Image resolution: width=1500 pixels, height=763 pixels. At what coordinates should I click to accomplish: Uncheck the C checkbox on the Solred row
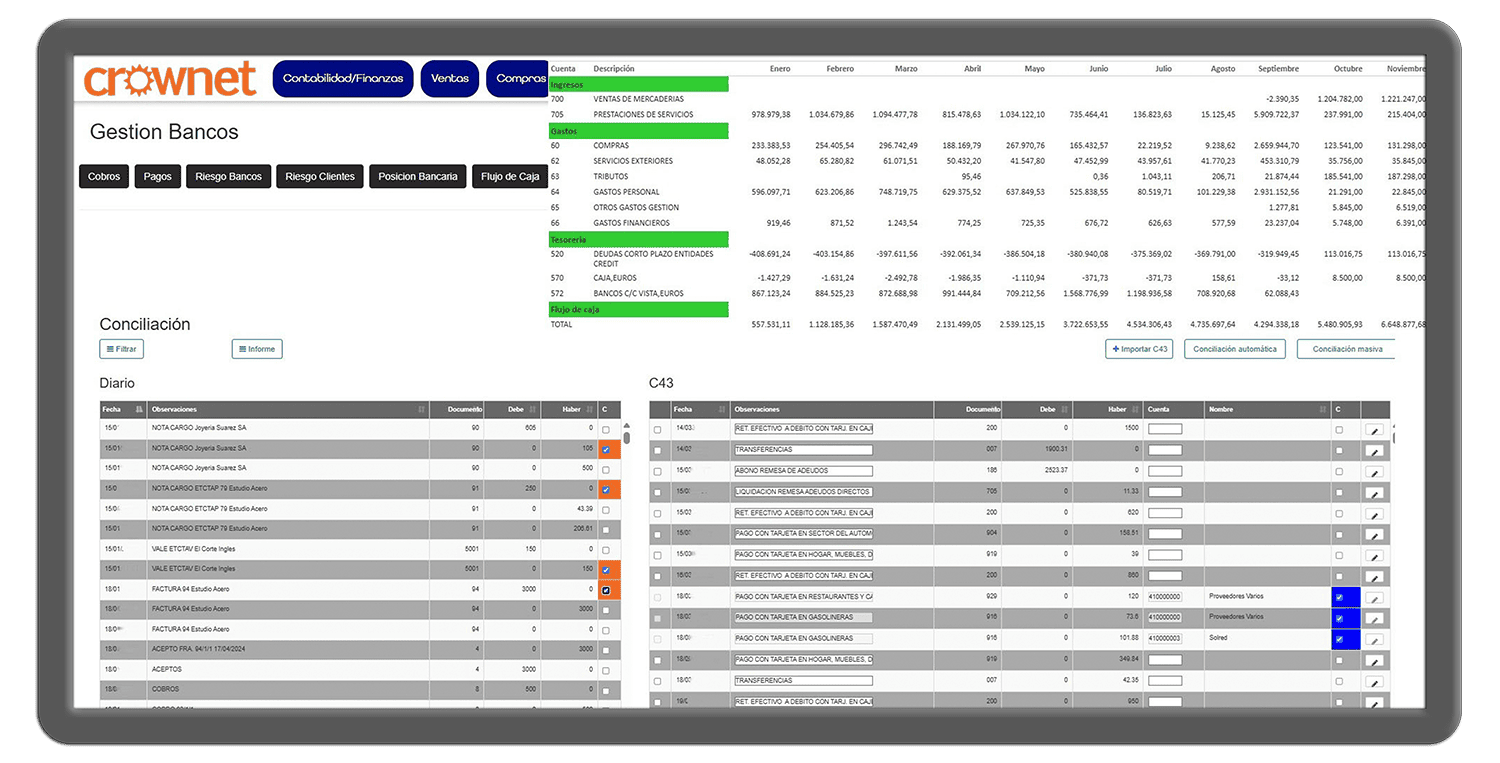pos(1339,638)
